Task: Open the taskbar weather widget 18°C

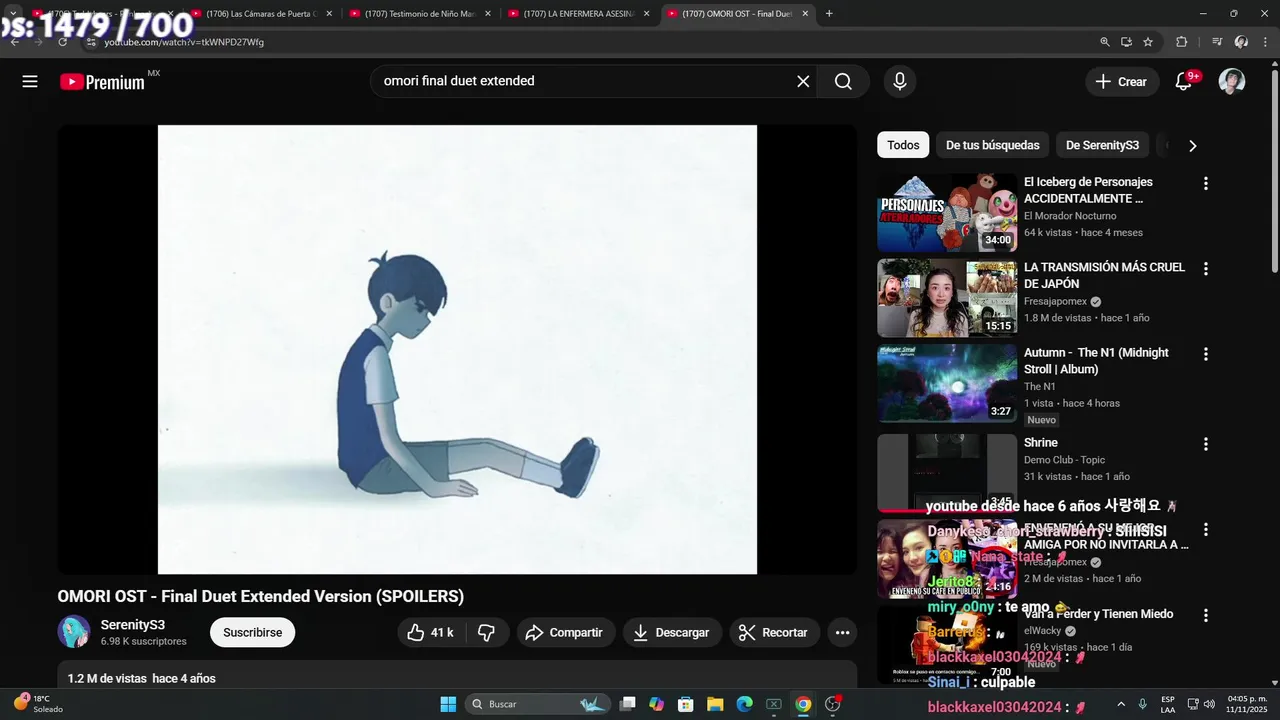Action: (x=38, y=704)
